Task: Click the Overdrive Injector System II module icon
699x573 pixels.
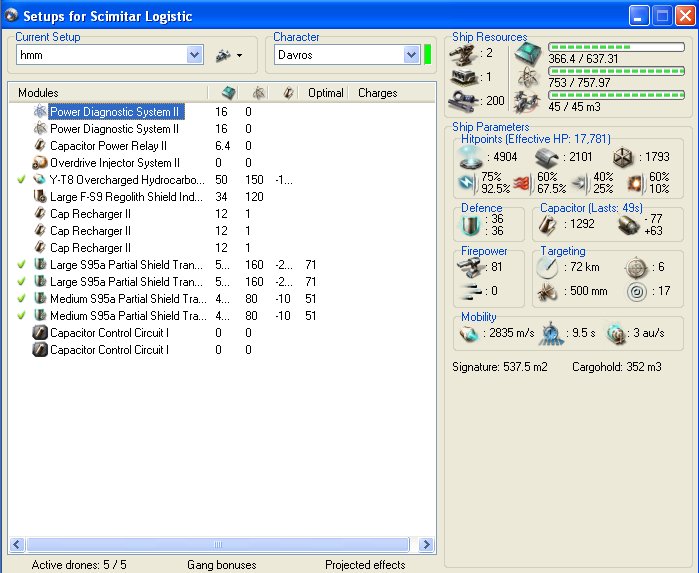Action: (x=40, y=163)
